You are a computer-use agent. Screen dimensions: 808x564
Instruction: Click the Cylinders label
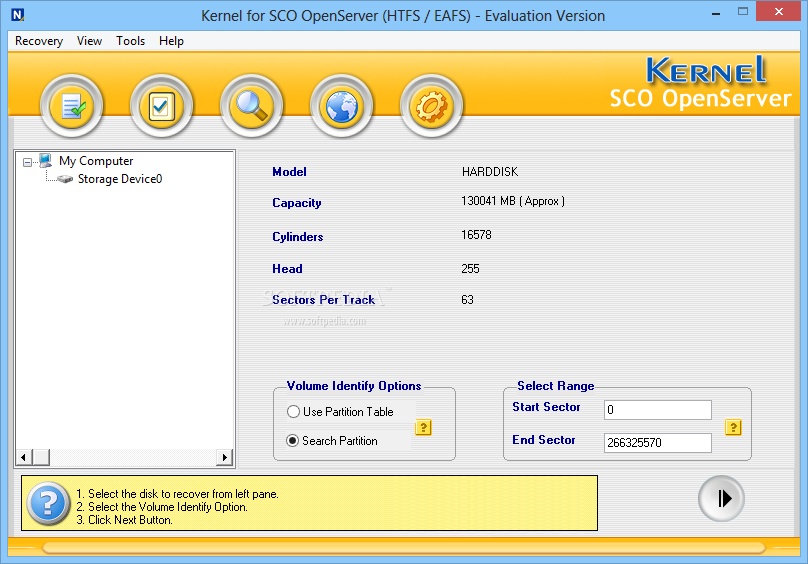298,237
